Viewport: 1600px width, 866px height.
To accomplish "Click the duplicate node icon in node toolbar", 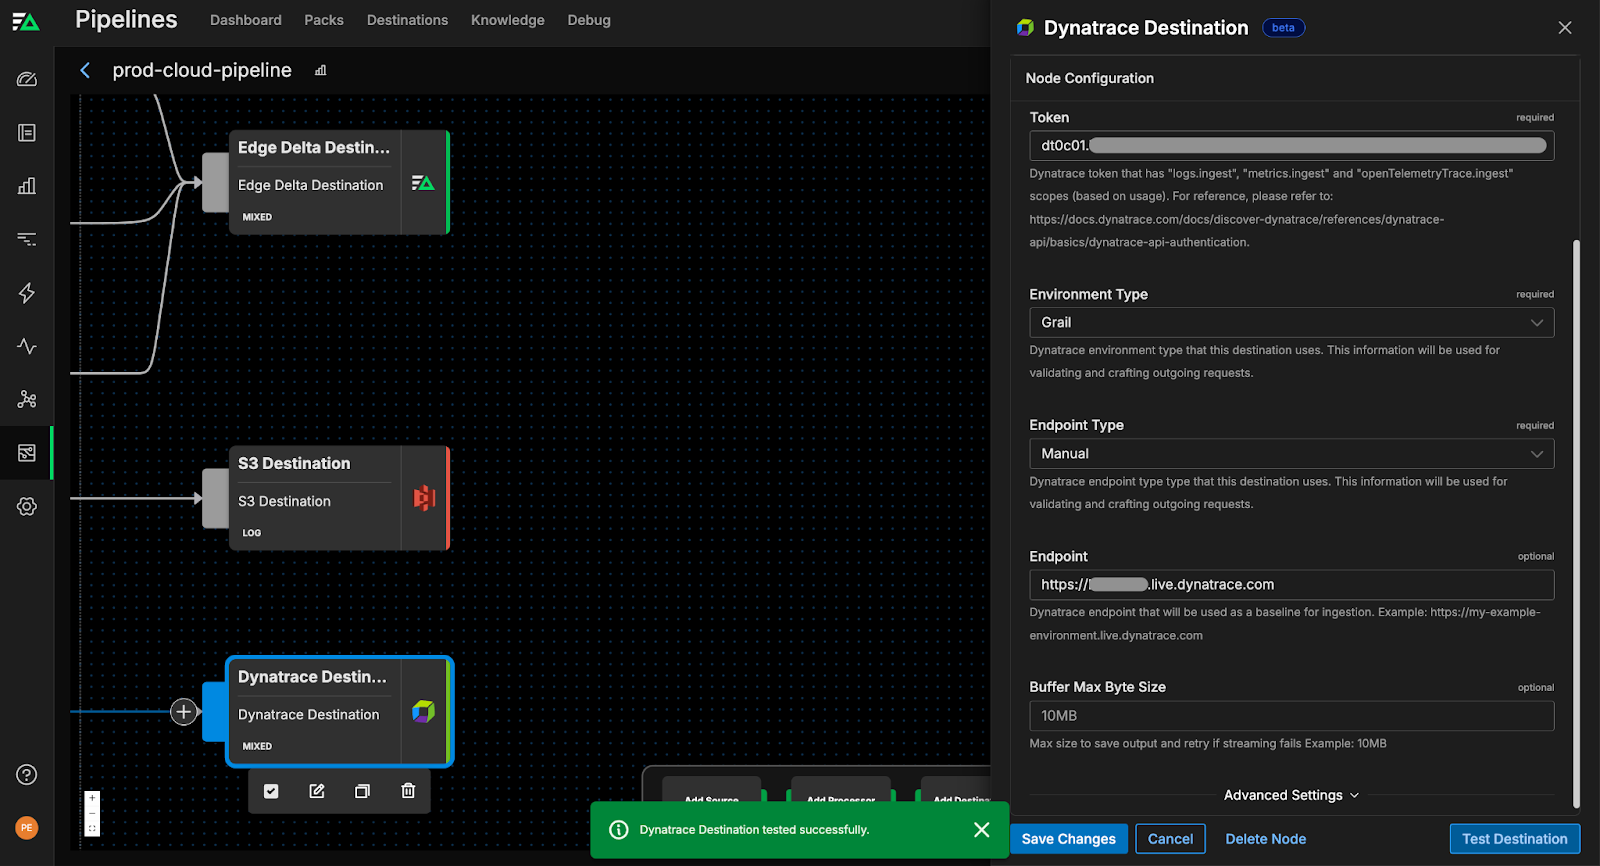I will pos(362,791).
